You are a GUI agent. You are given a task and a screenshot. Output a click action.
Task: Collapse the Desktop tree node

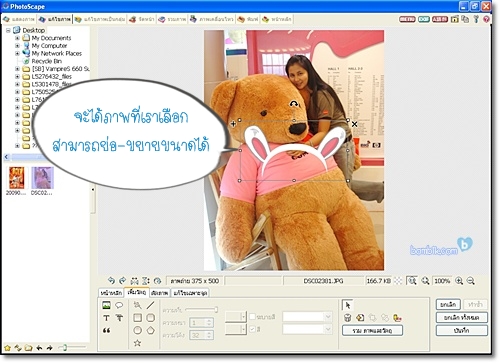pyautogui.click(x=8, y=30)
